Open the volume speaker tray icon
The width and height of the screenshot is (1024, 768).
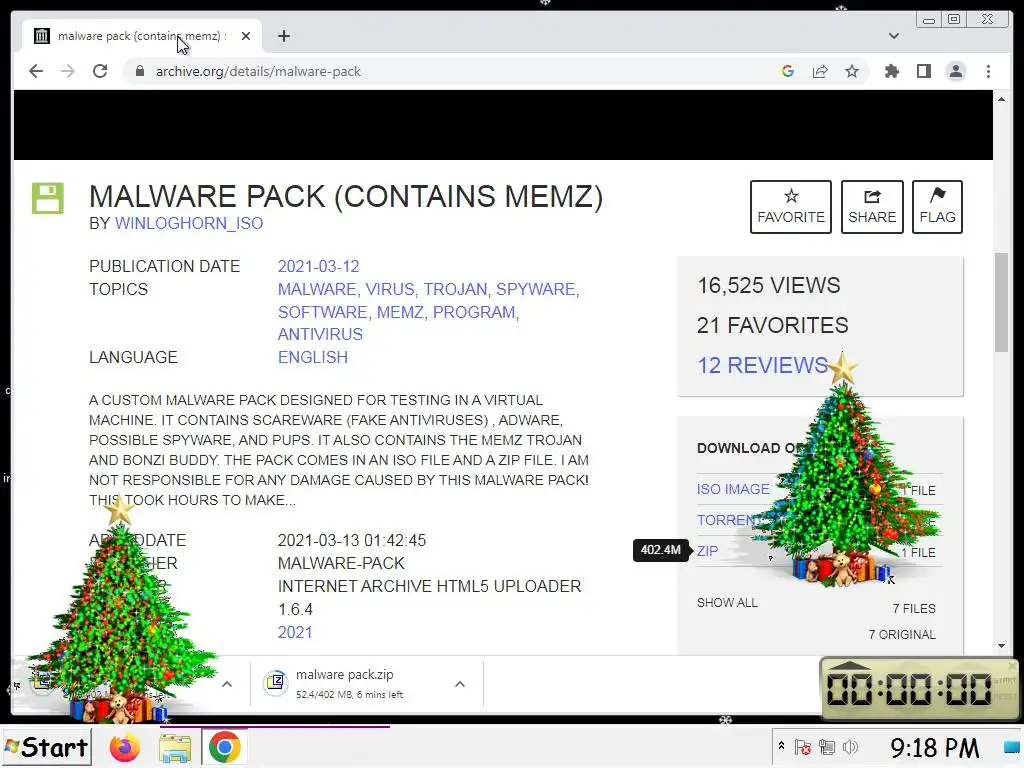tap(850, 746)
